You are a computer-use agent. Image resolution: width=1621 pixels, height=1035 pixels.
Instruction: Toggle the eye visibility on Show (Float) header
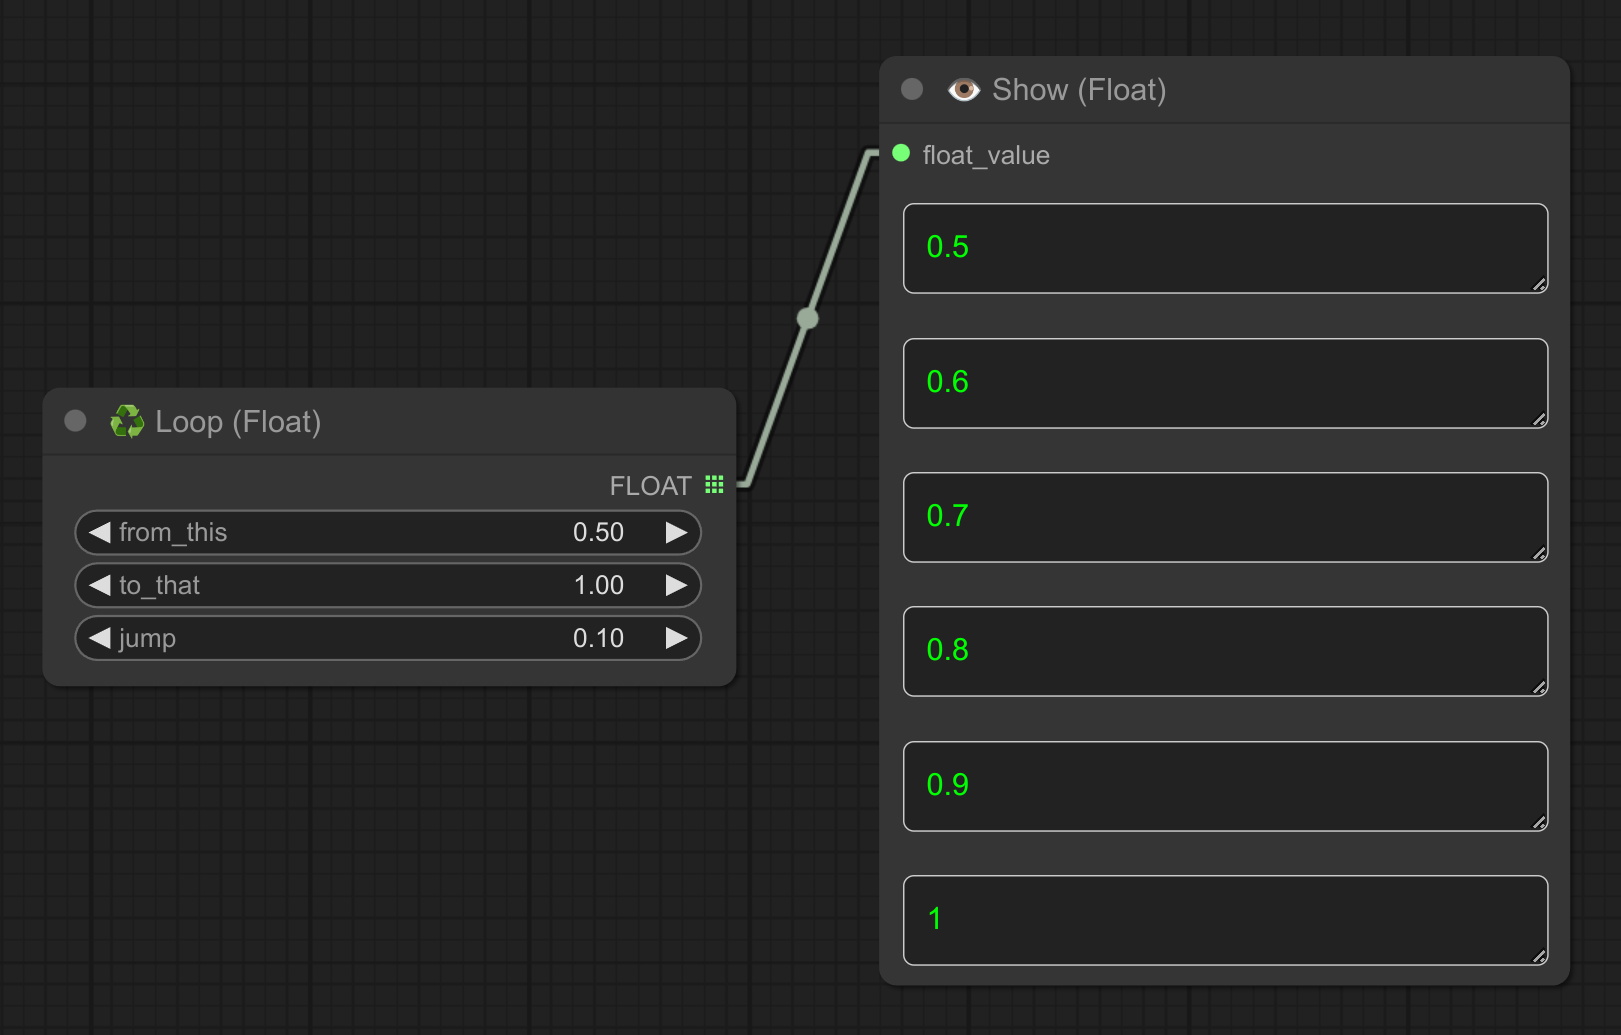pyautogui.click(x=963, y=89)
